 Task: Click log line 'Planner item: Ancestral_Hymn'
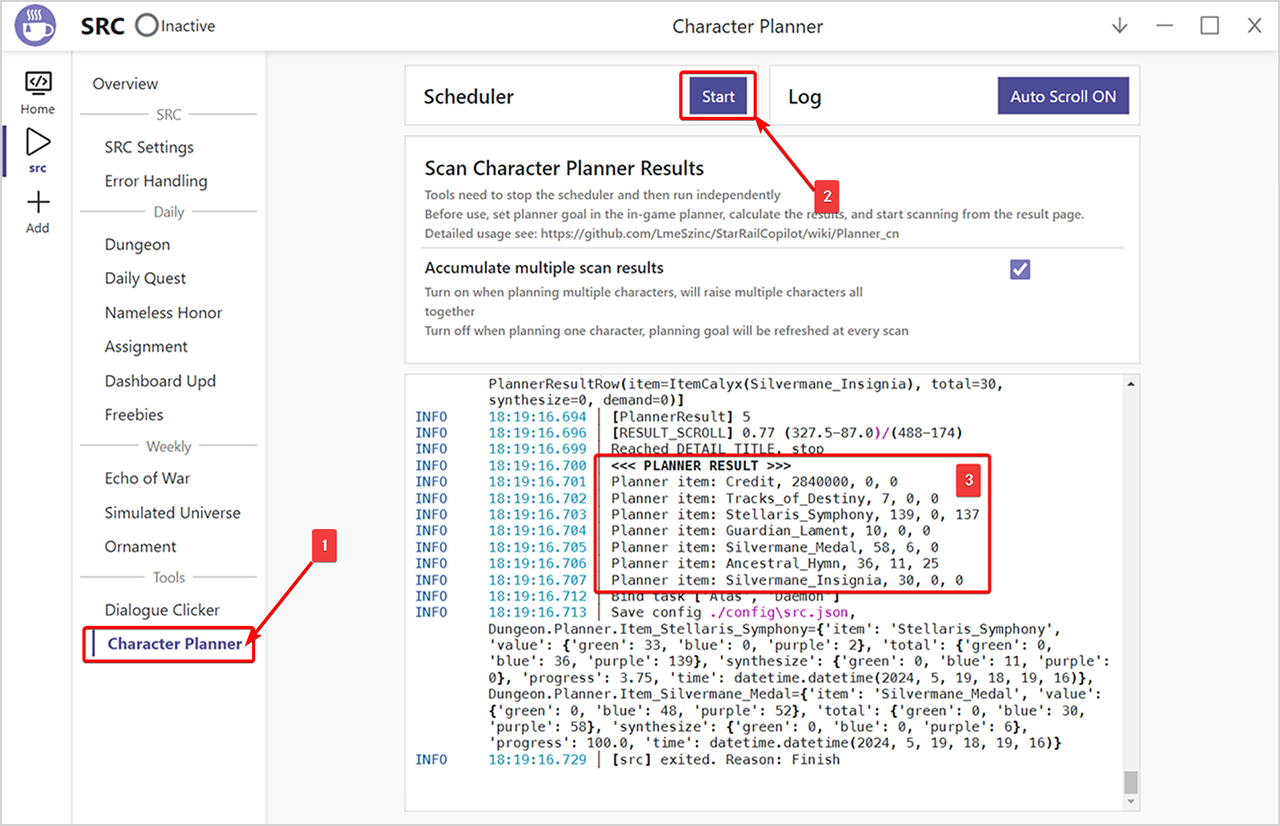774,564
